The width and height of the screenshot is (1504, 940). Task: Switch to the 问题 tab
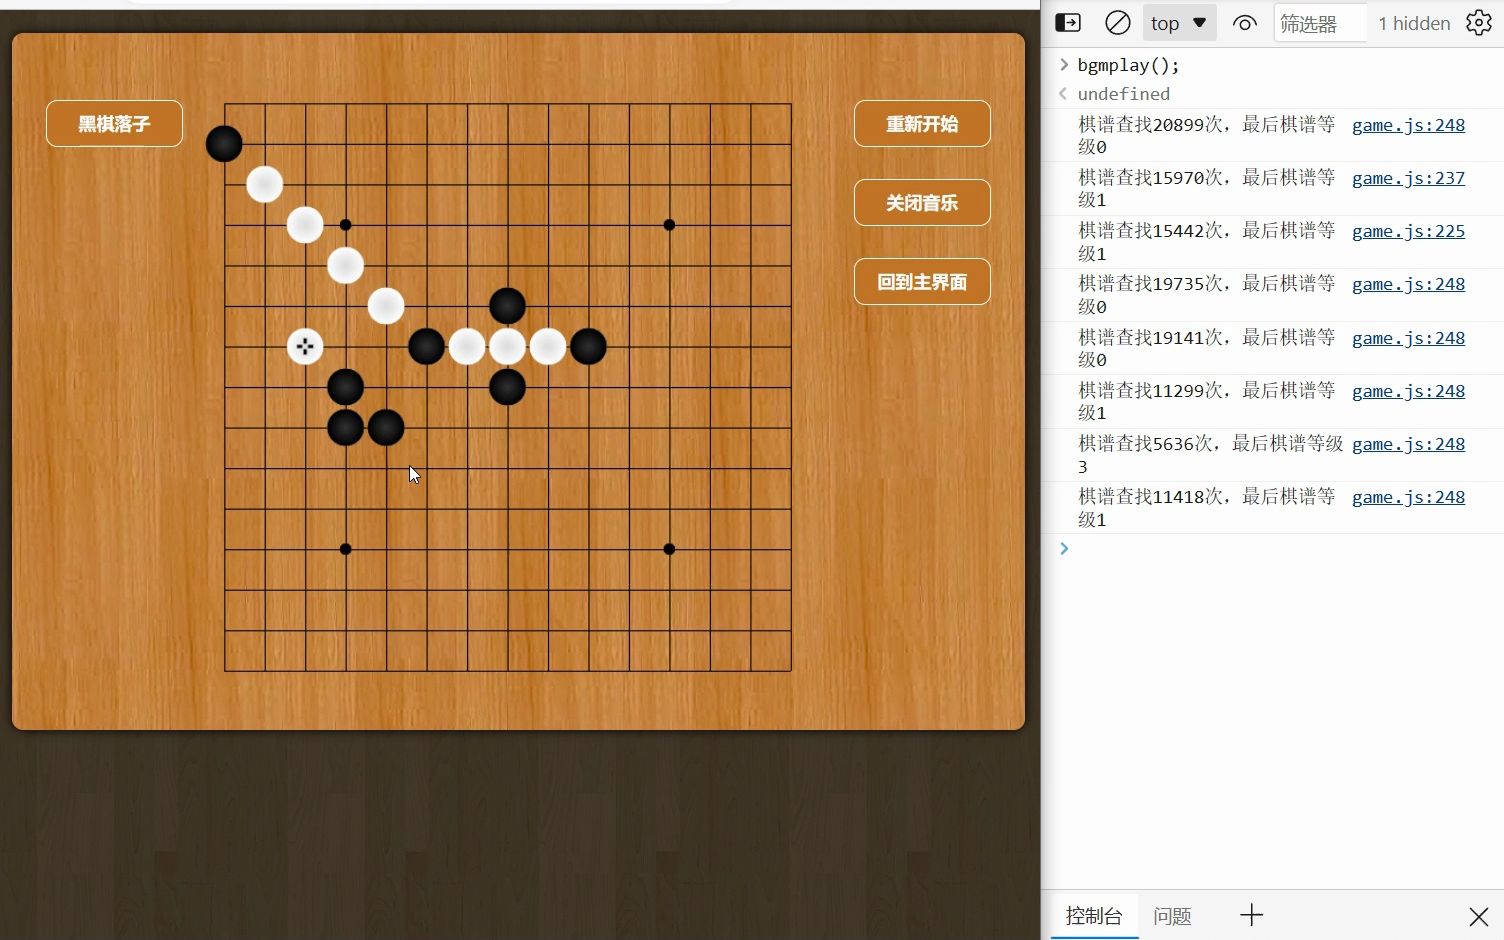[x=1172, y=915]
